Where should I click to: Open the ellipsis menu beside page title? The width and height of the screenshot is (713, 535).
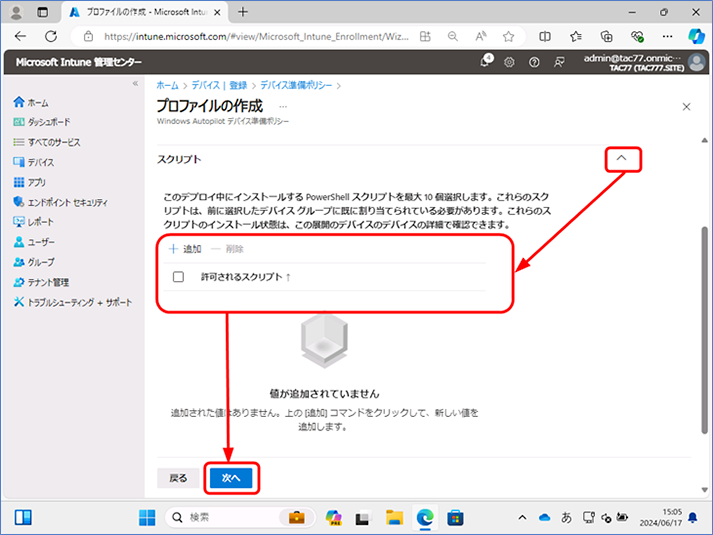[283, 107]
